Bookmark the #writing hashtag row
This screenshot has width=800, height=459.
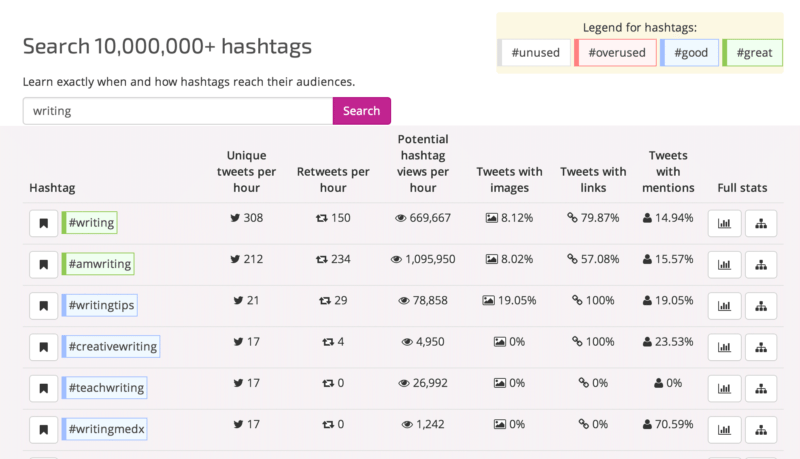point(43,223)
